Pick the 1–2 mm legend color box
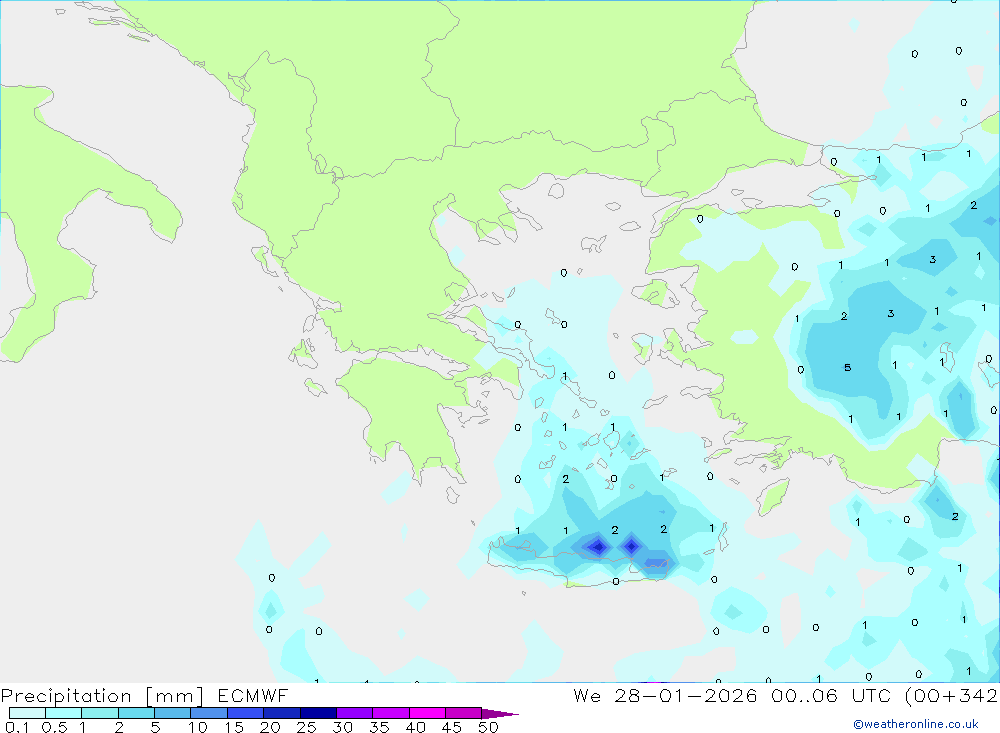Image resolution: width=1000 pixels, height=733 pixels. pyautogui.click(x=100, y=713)
